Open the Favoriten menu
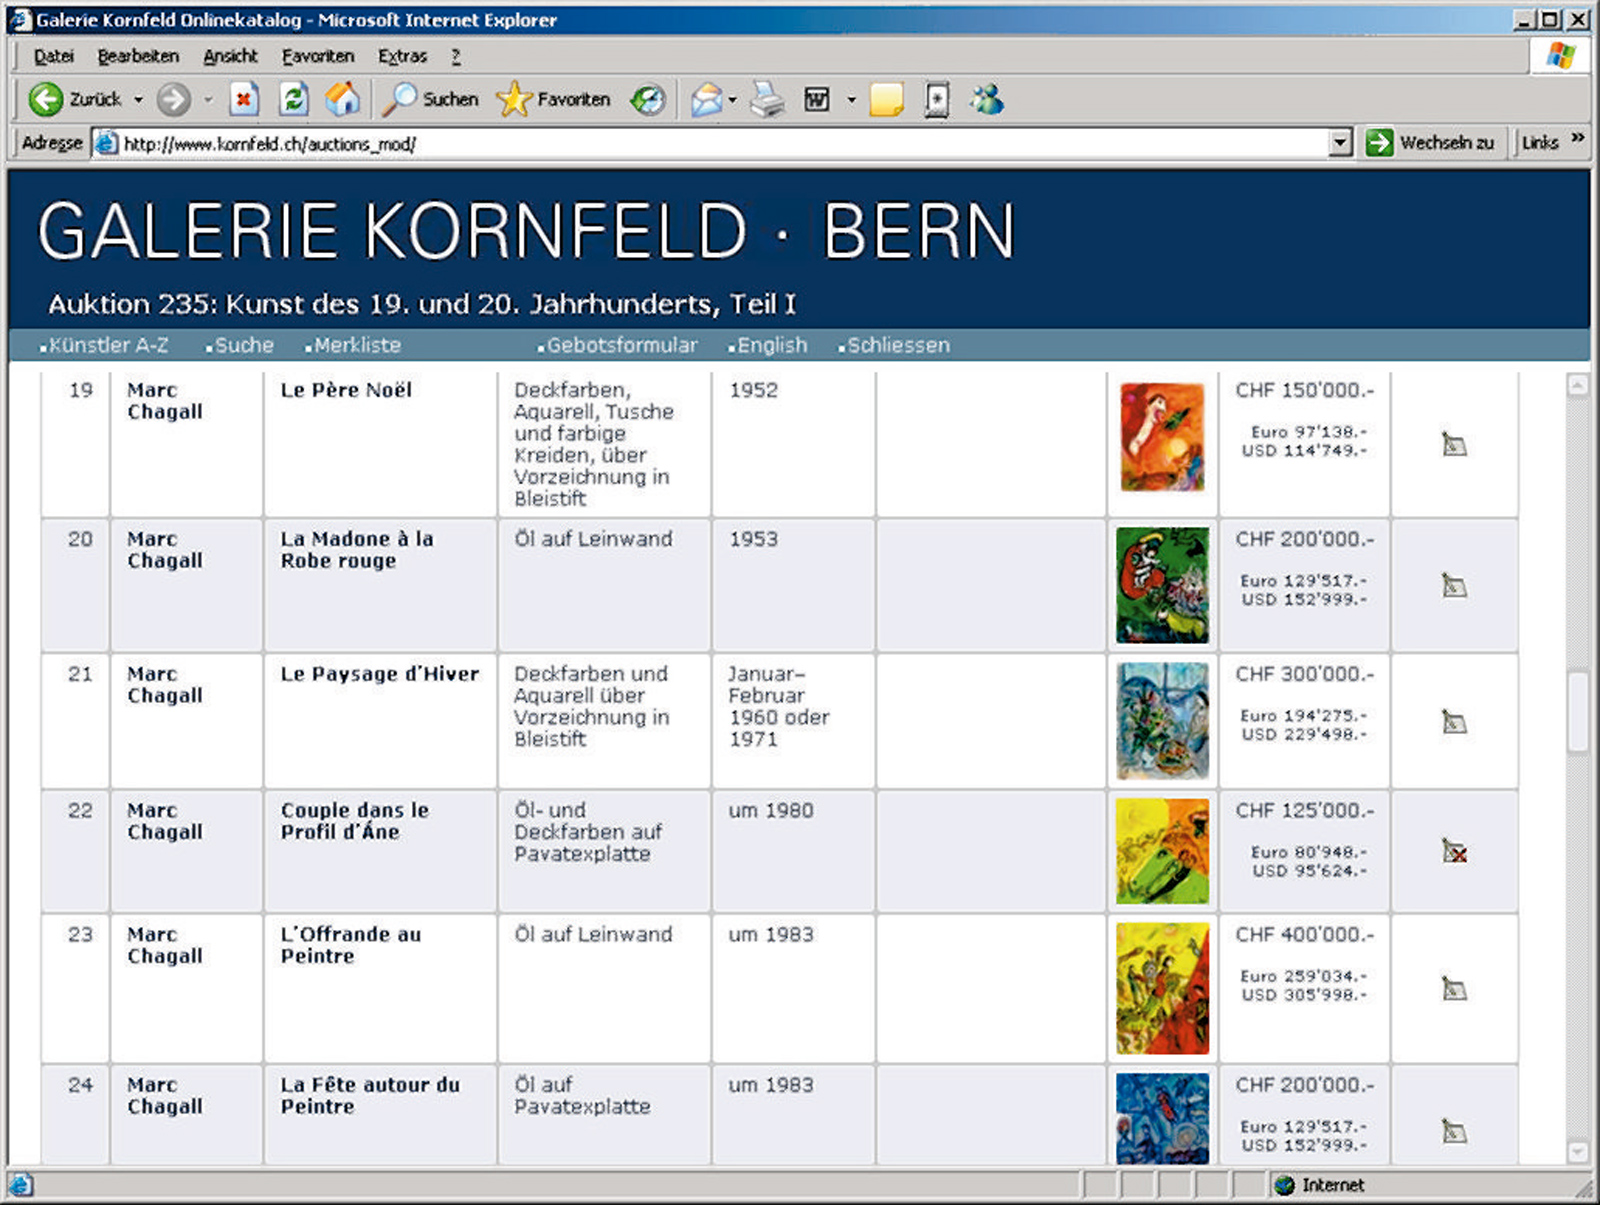Viewport: 1600px width, 1205px height. pos(317,56)
